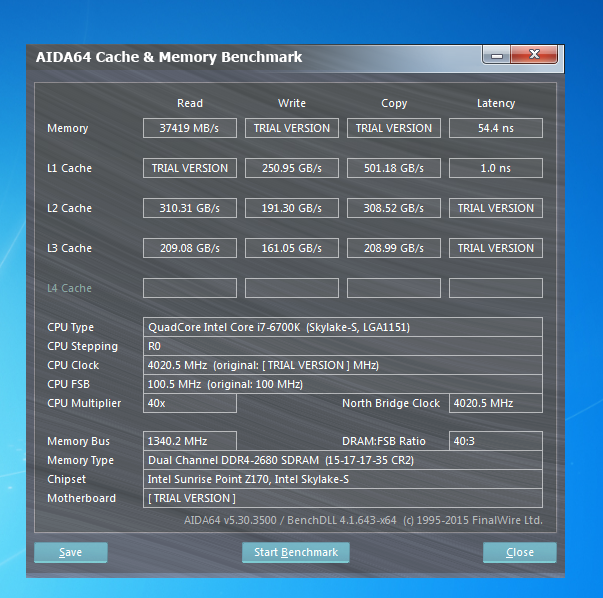Click North Bridge Clock 4020.5 MHz value

point(496,403)
